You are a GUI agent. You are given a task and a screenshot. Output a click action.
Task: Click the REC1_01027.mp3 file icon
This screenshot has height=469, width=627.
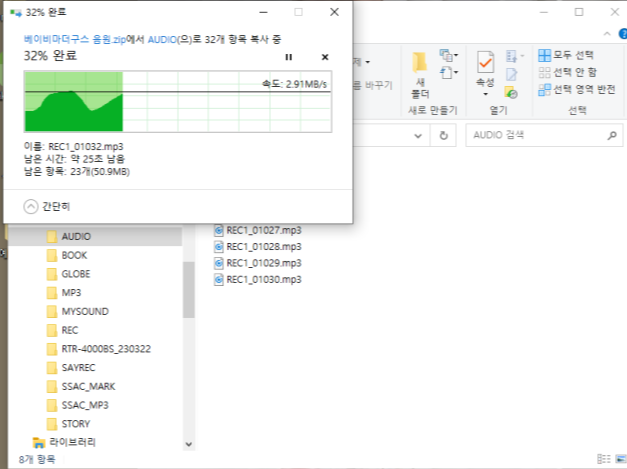point(218,230)
